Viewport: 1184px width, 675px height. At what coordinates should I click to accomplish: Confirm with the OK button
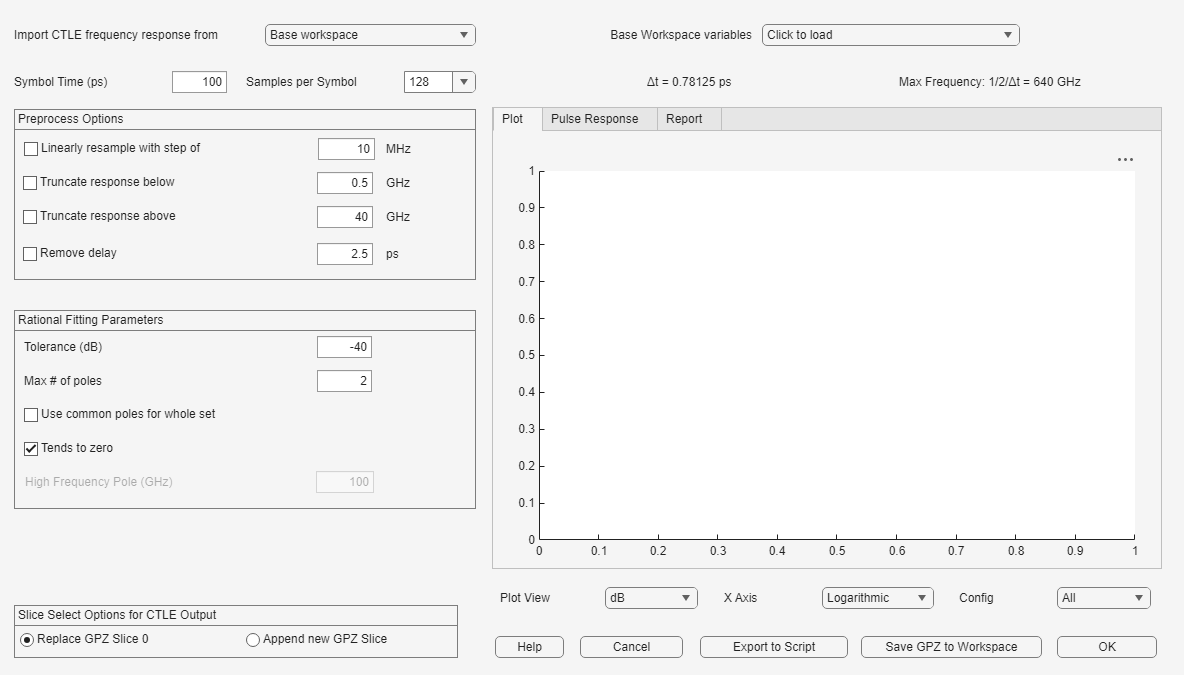(1107, 647)
